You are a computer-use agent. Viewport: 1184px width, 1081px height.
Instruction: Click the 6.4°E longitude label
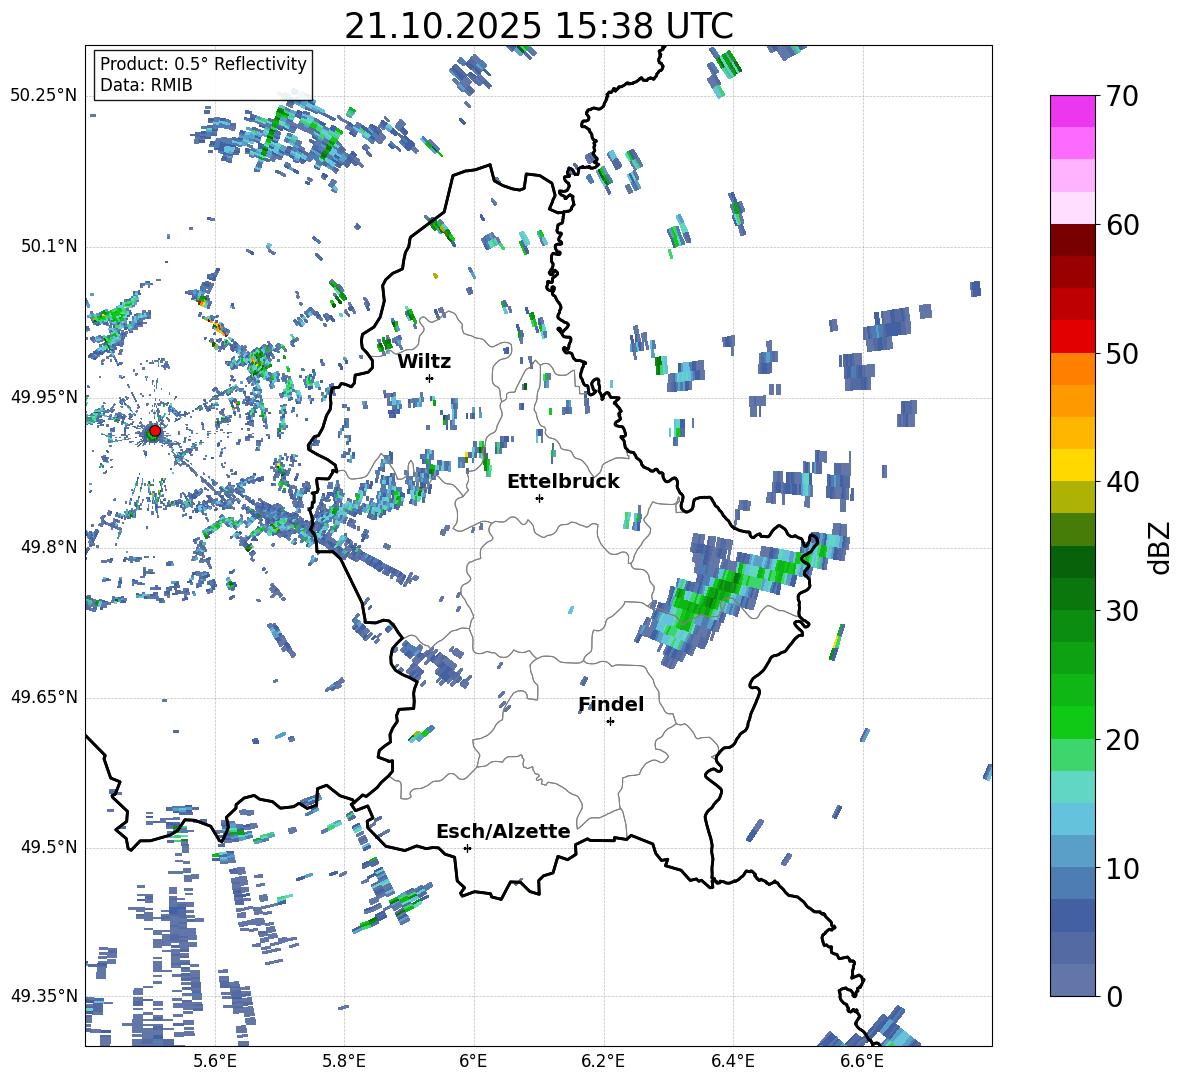click(732, 1061)
